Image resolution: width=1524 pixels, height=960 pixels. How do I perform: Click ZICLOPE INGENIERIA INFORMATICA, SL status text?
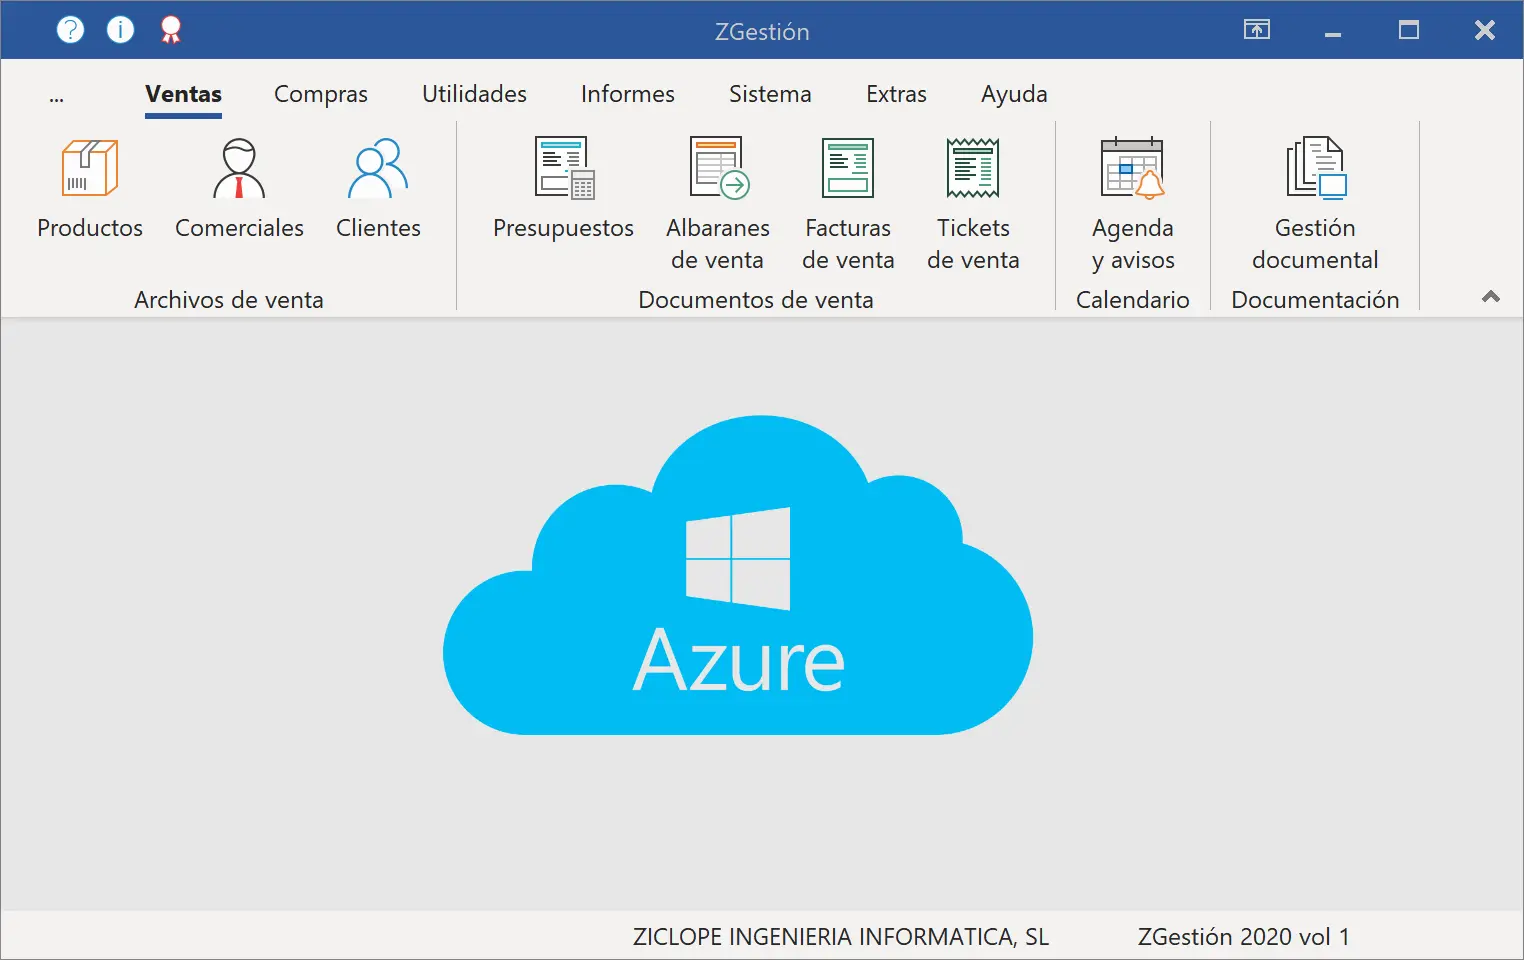click(x=841, y=937)
